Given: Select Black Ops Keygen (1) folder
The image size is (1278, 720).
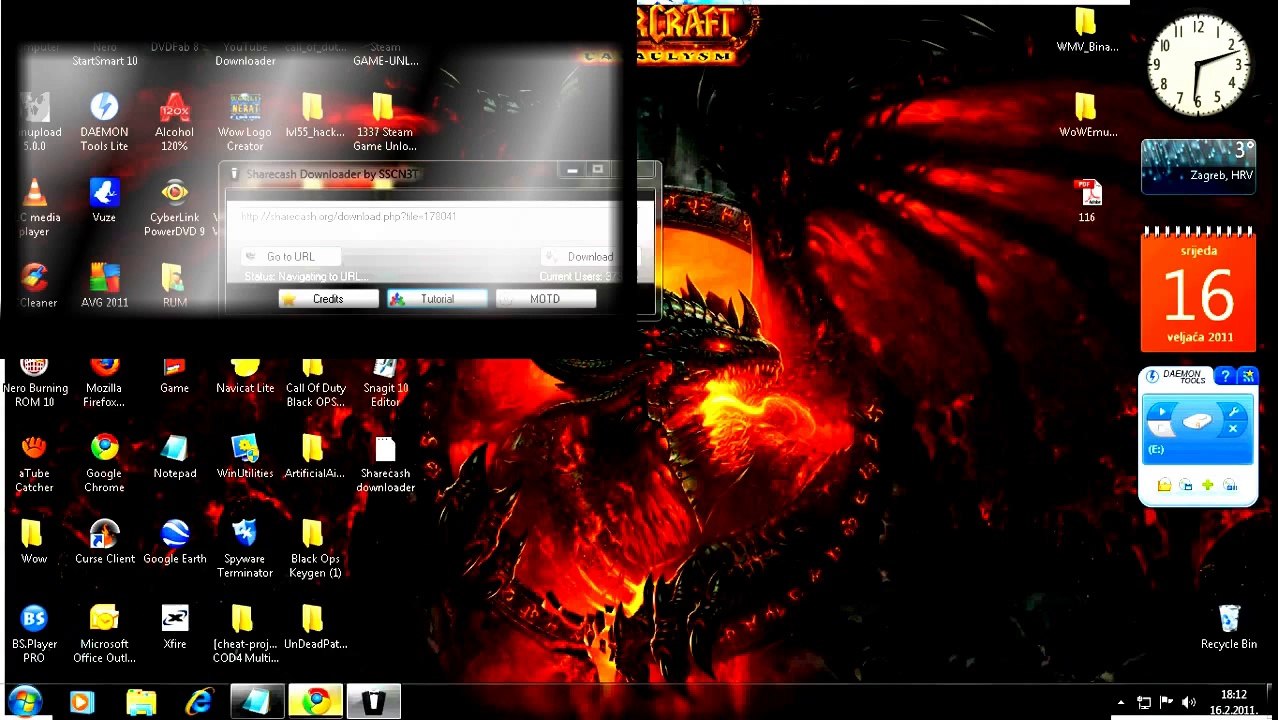Looking at the screenshot, I should coord(315,548).
